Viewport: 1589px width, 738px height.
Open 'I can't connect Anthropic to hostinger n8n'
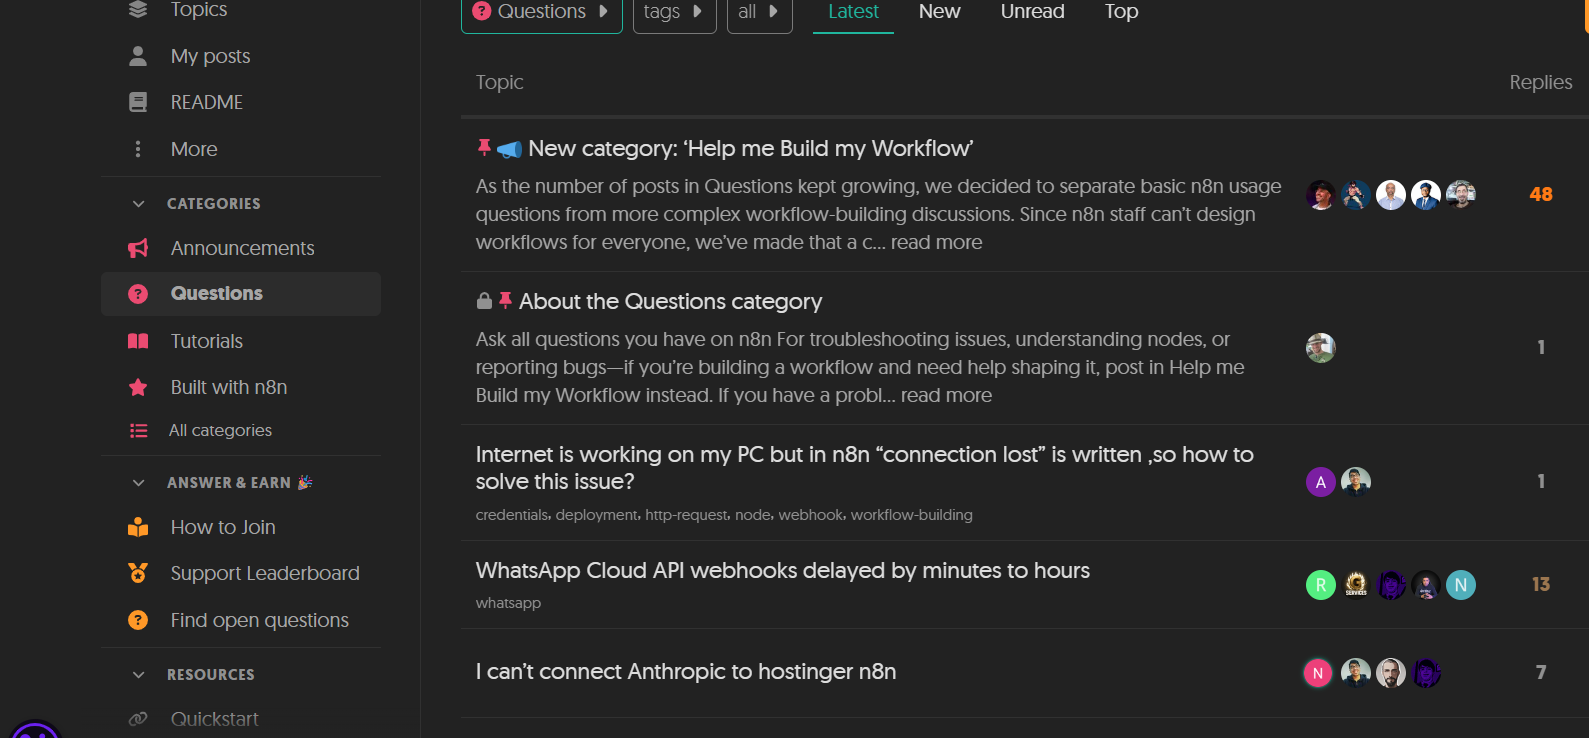pyautogui.click(x=685, y=671)
